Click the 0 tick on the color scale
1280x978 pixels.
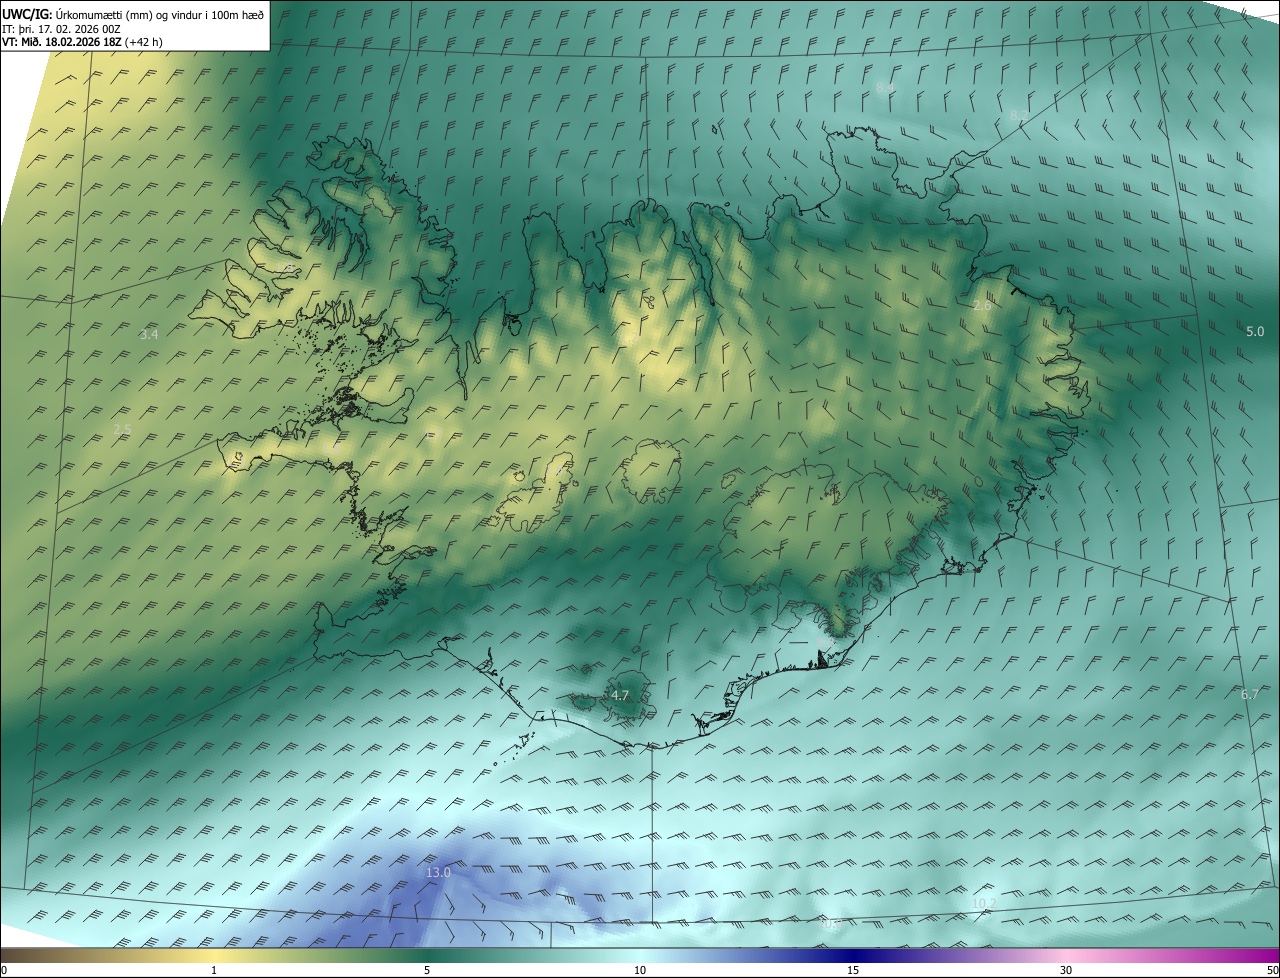4,970
